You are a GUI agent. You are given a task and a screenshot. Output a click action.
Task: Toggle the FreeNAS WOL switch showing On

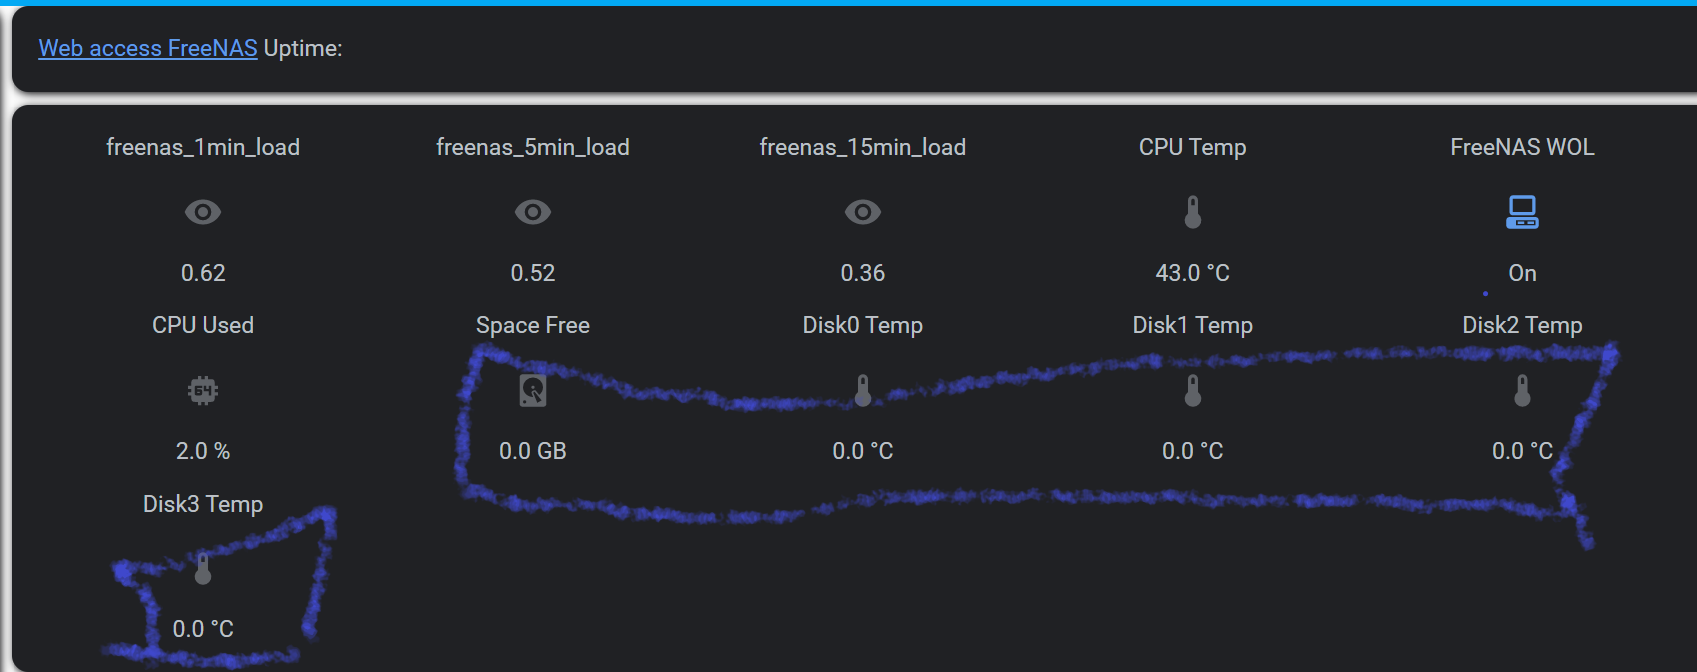[1522, 272]
